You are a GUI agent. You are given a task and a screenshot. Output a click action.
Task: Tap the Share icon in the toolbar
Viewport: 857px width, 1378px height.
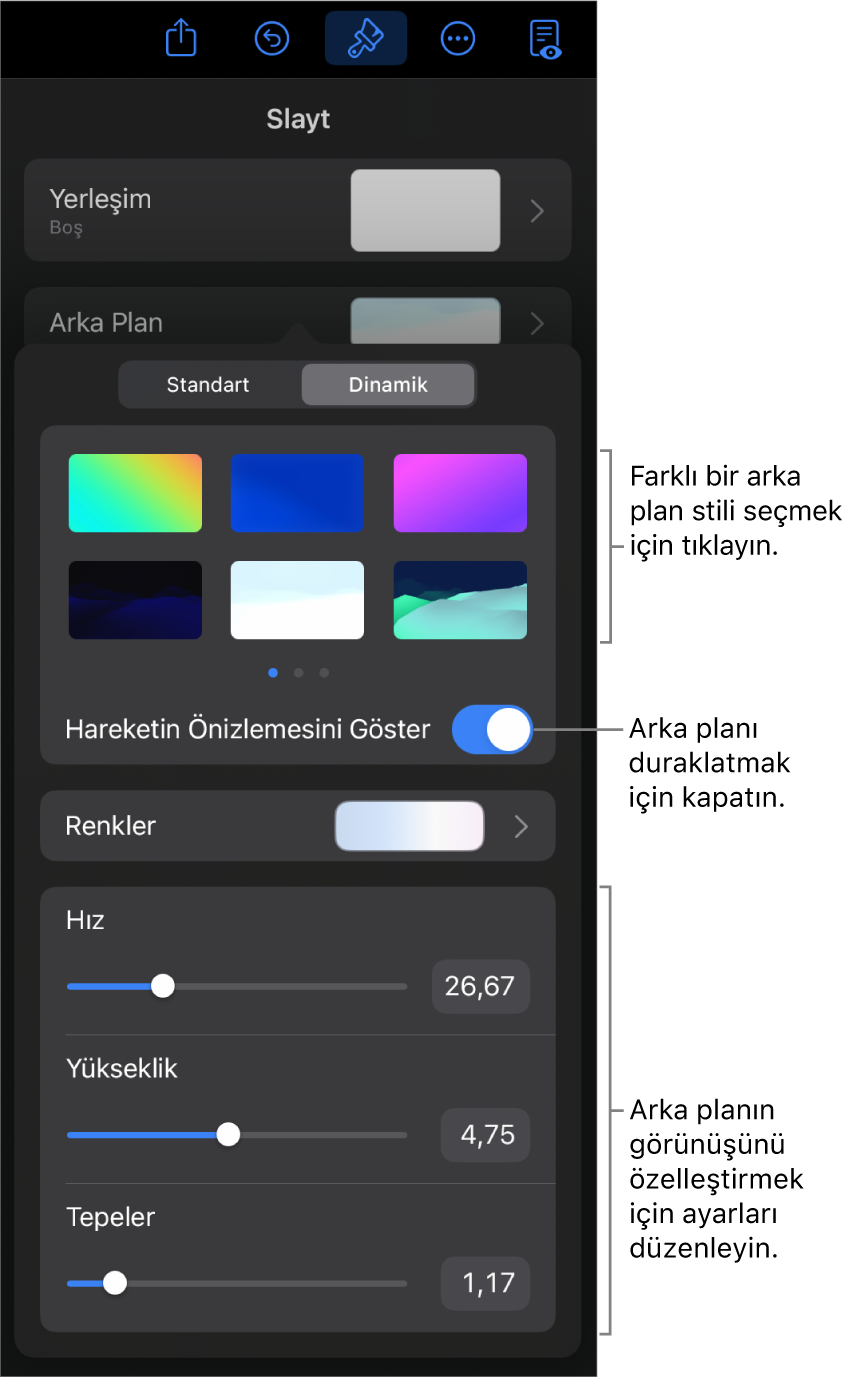(x=180, y=38)
